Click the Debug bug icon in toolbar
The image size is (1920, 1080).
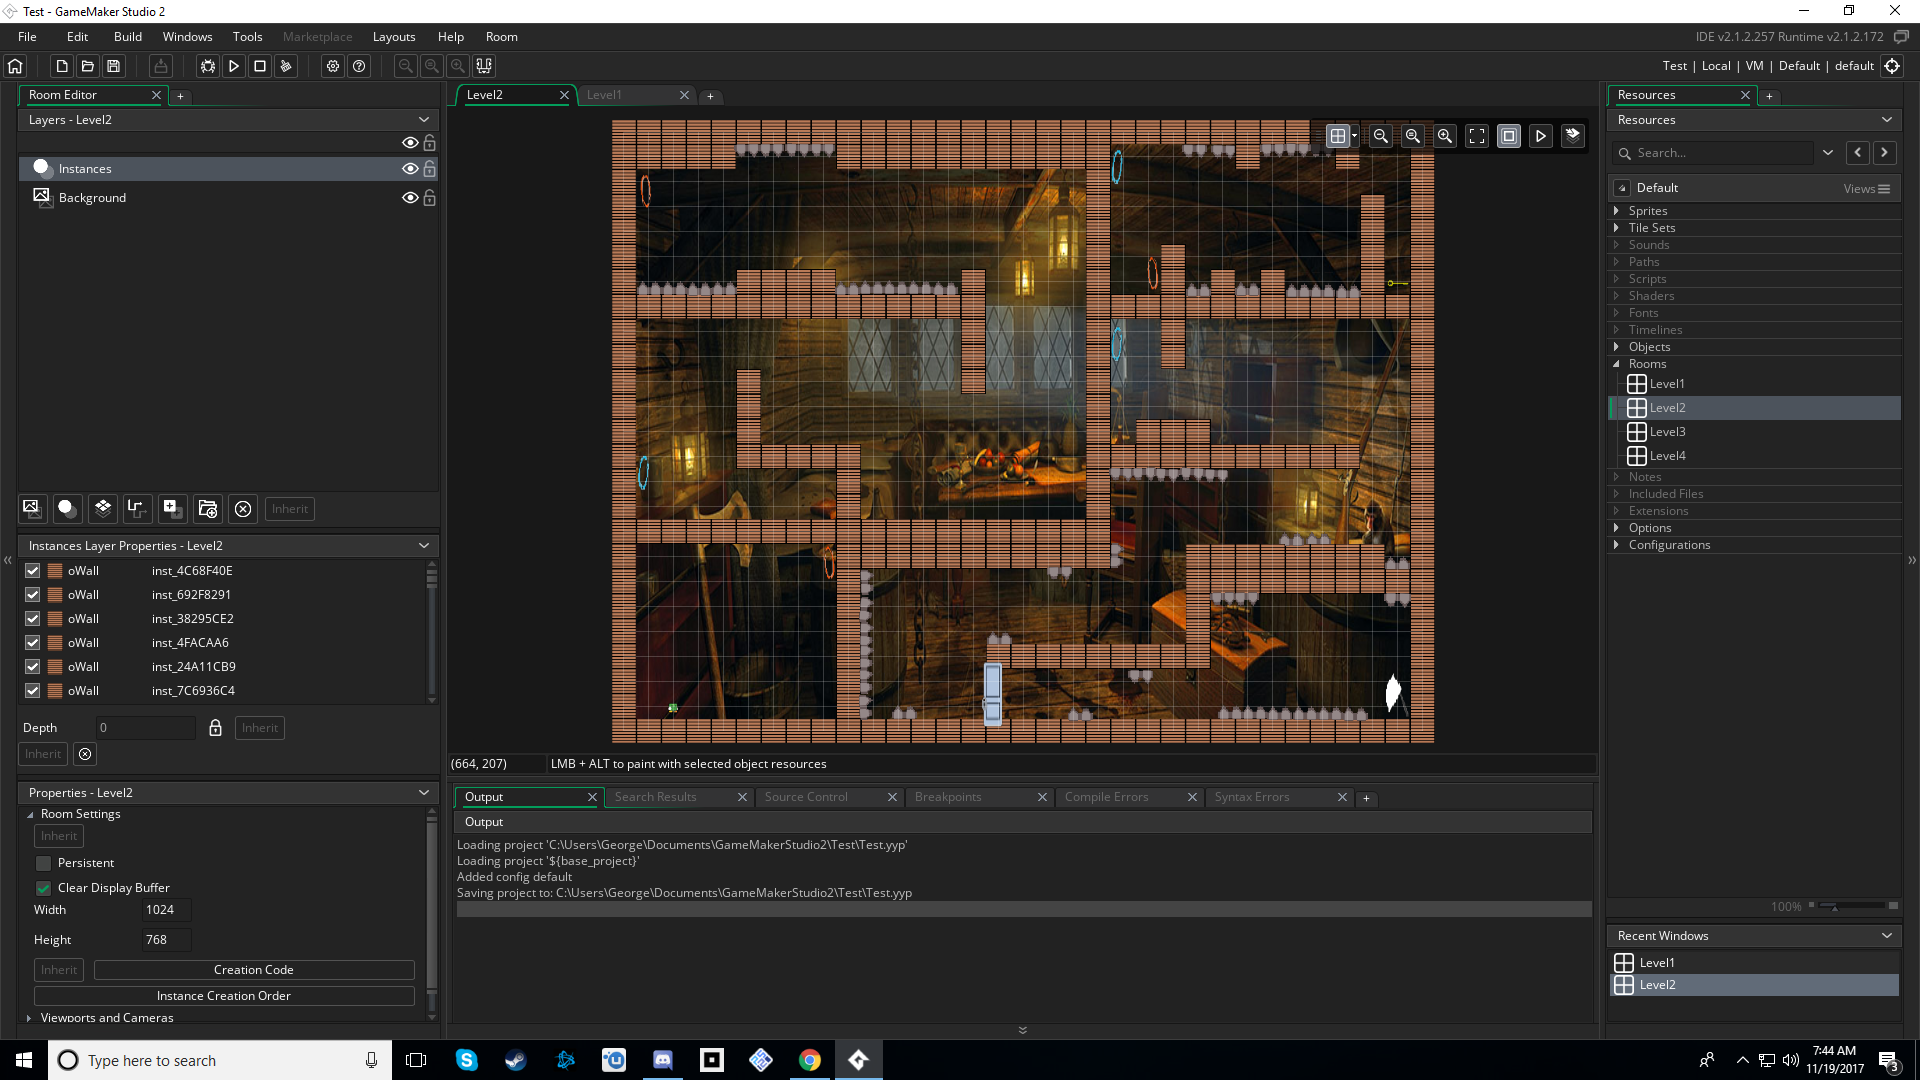pos(208,66)
